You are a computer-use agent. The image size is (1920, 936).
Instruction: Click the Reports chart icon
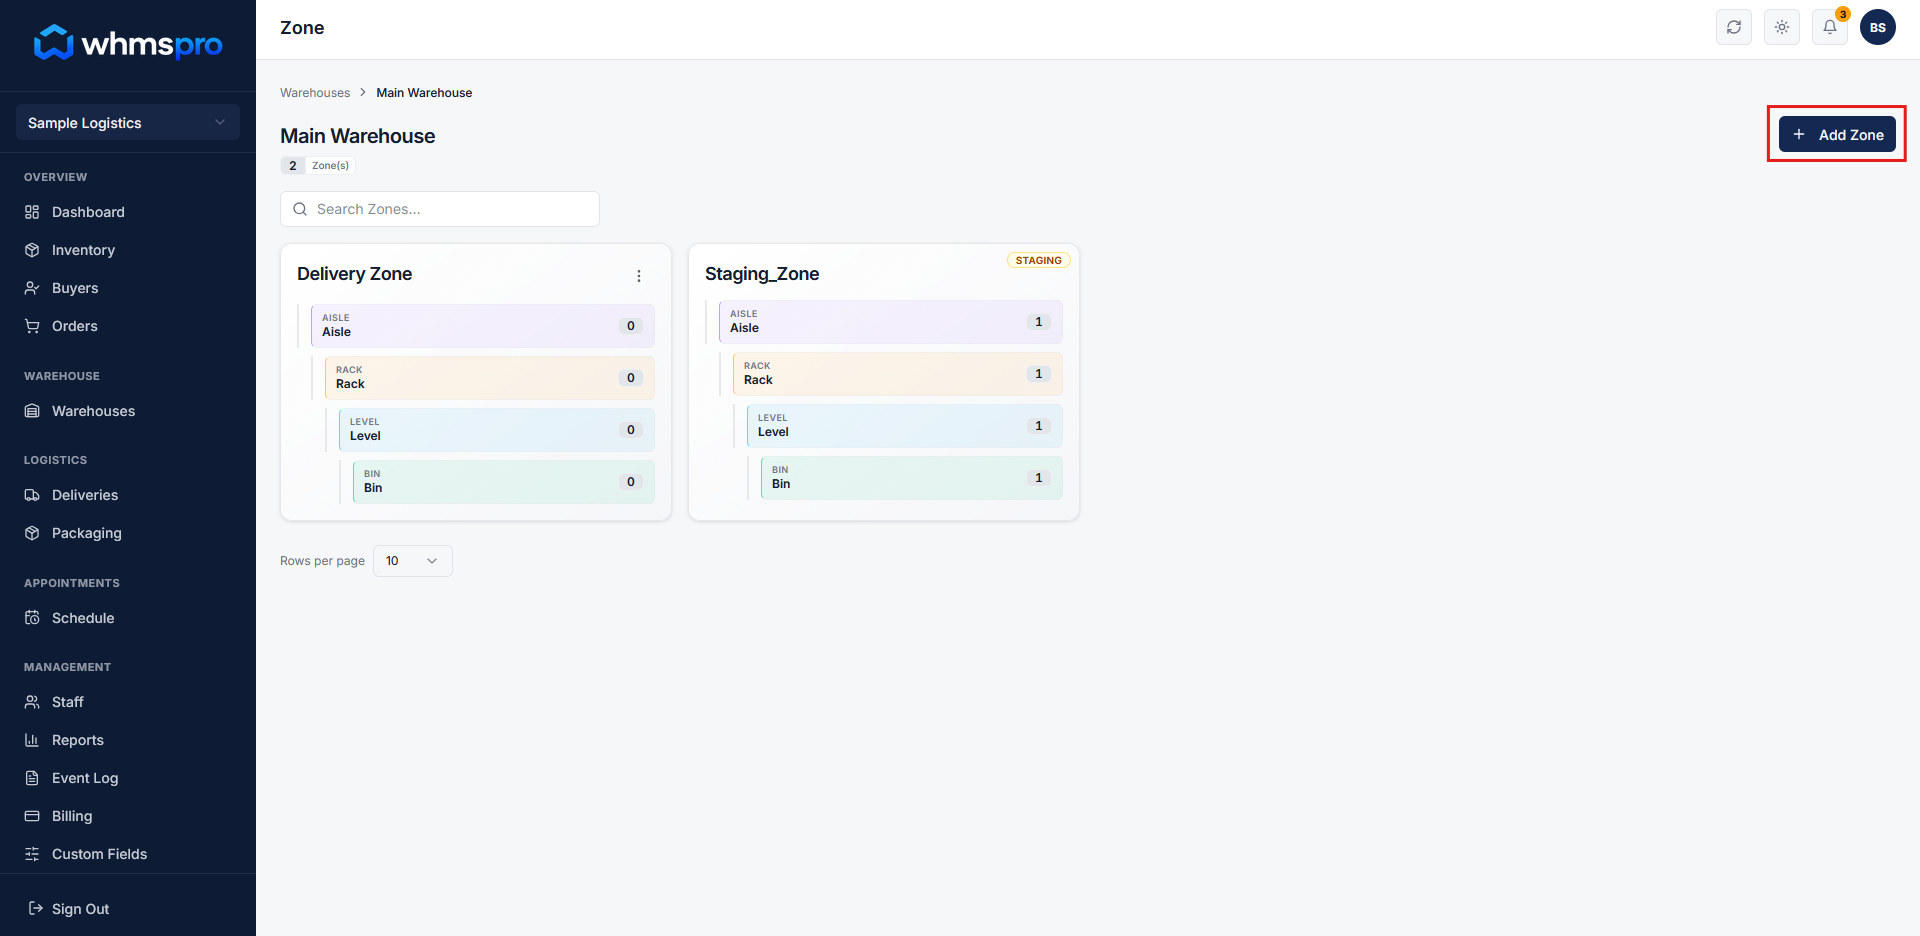pos(32,740)
